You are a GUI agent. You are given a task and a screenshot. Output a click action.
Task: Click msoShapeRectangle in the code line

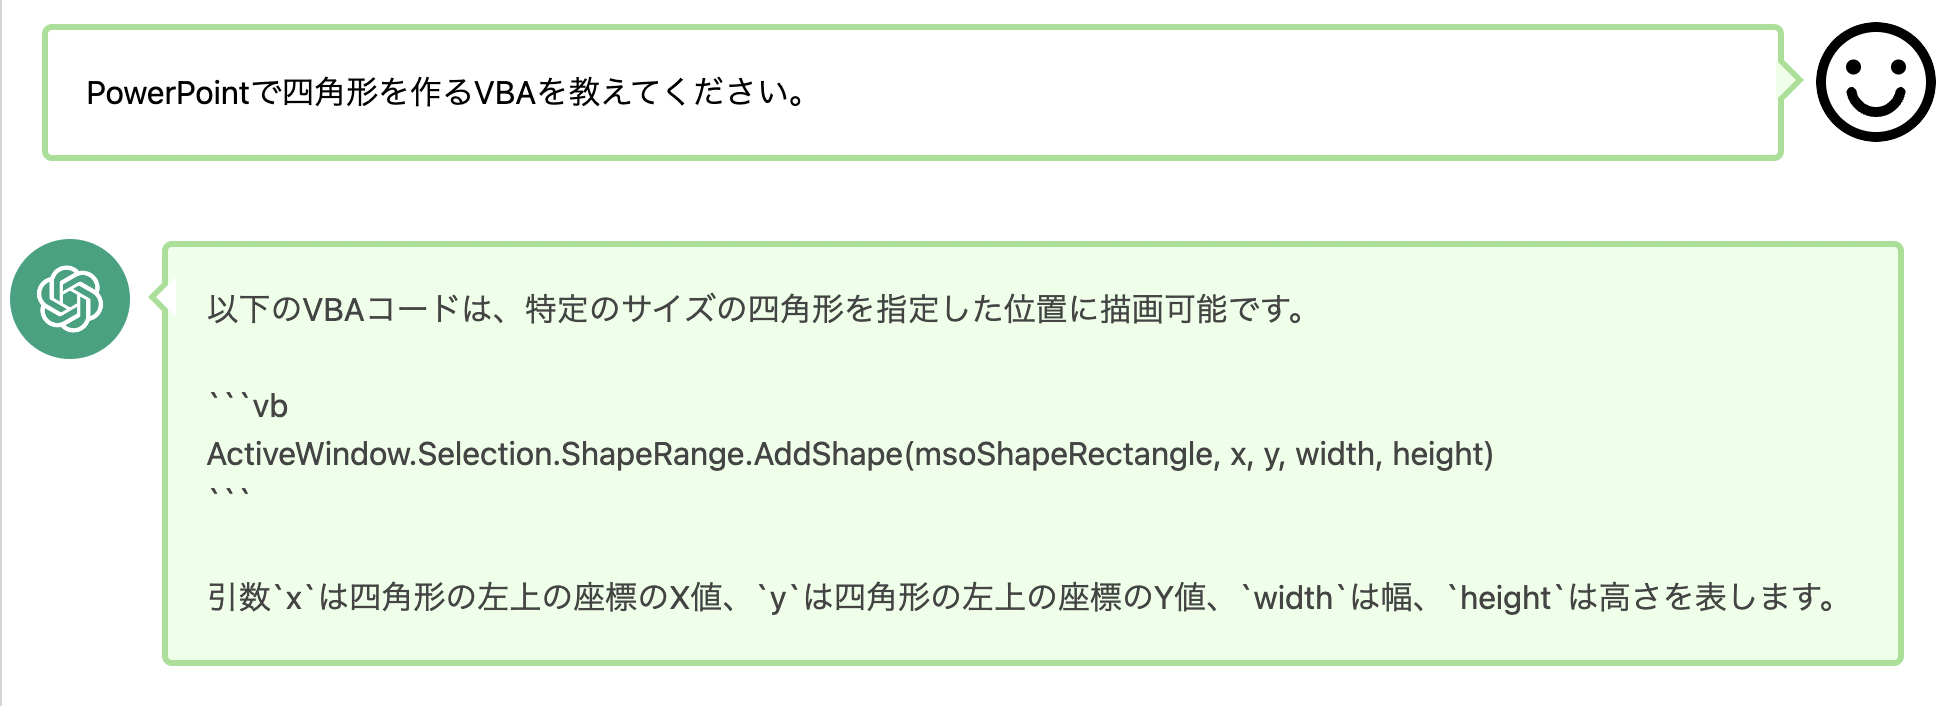point(1064,454)
